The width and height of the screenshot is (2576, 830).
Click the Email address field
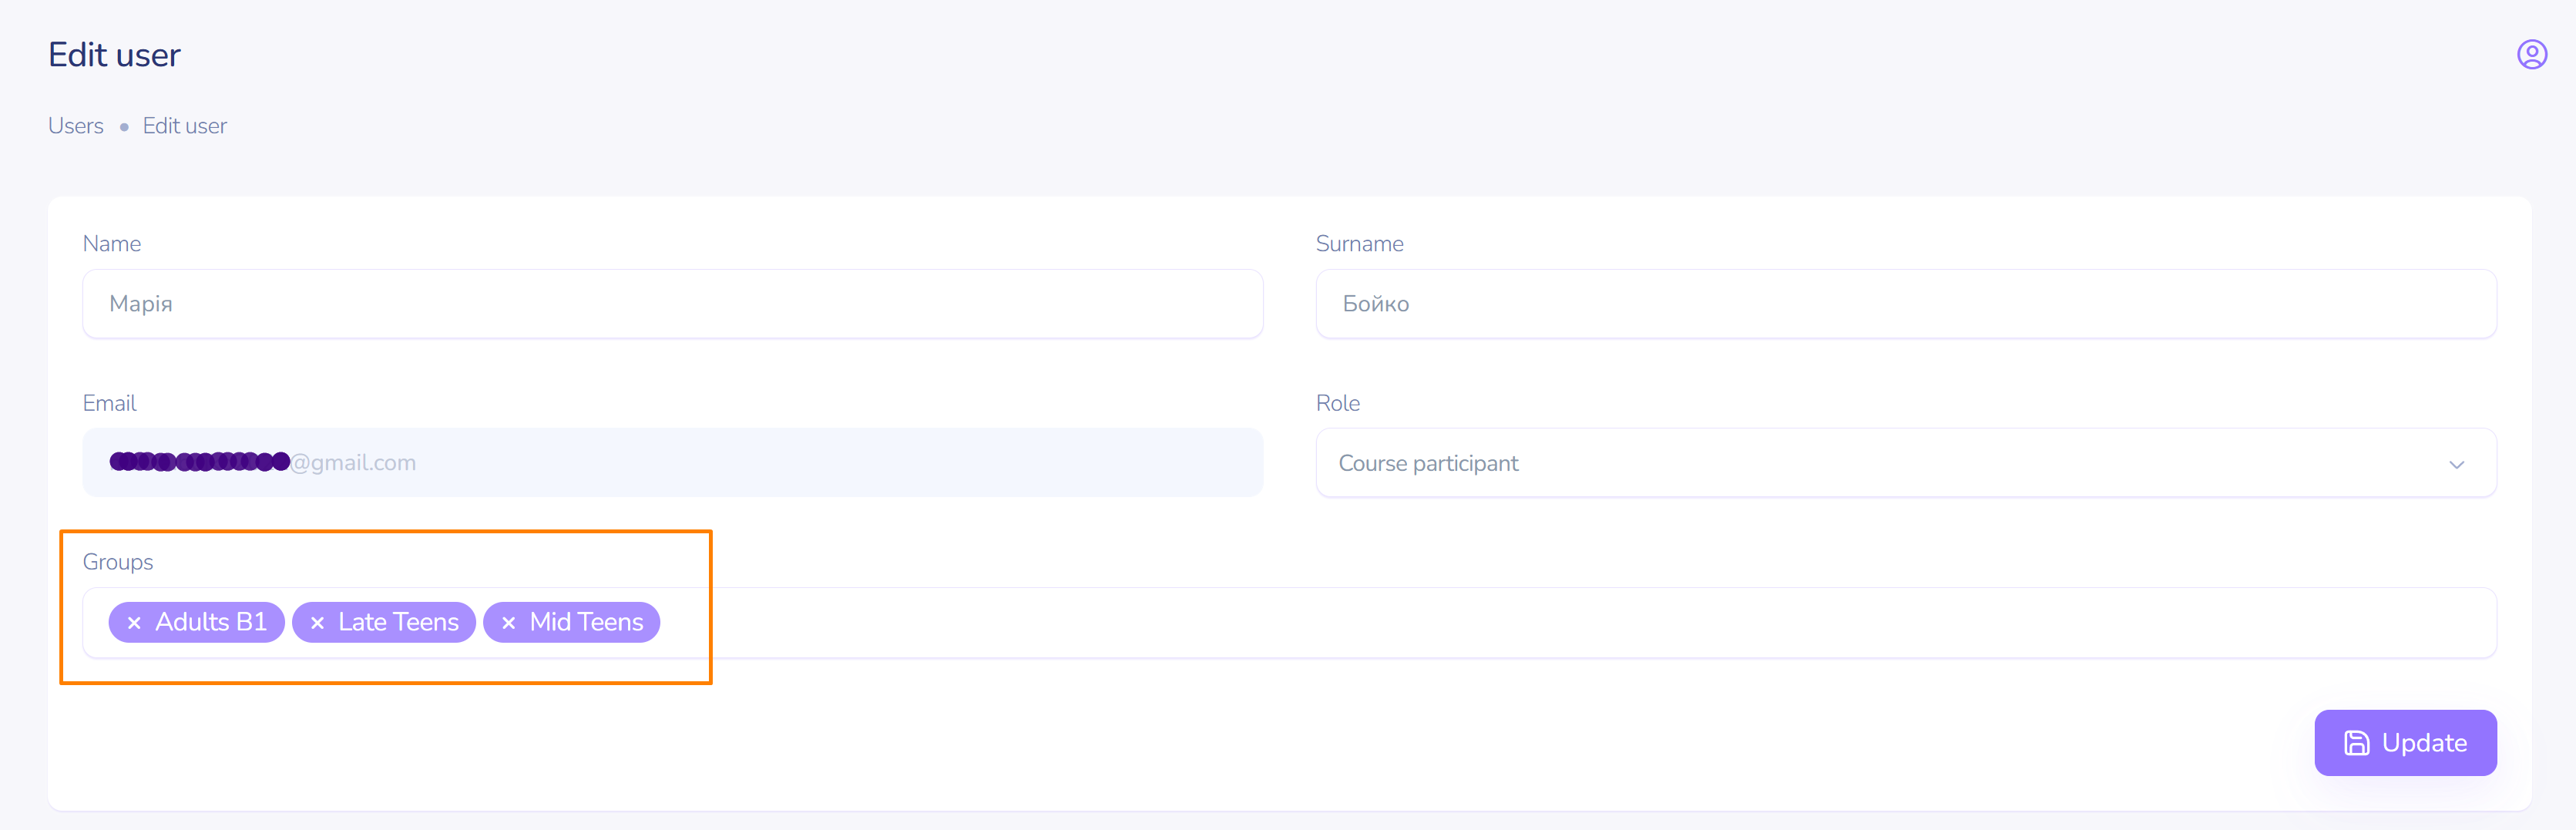point(672,463)
